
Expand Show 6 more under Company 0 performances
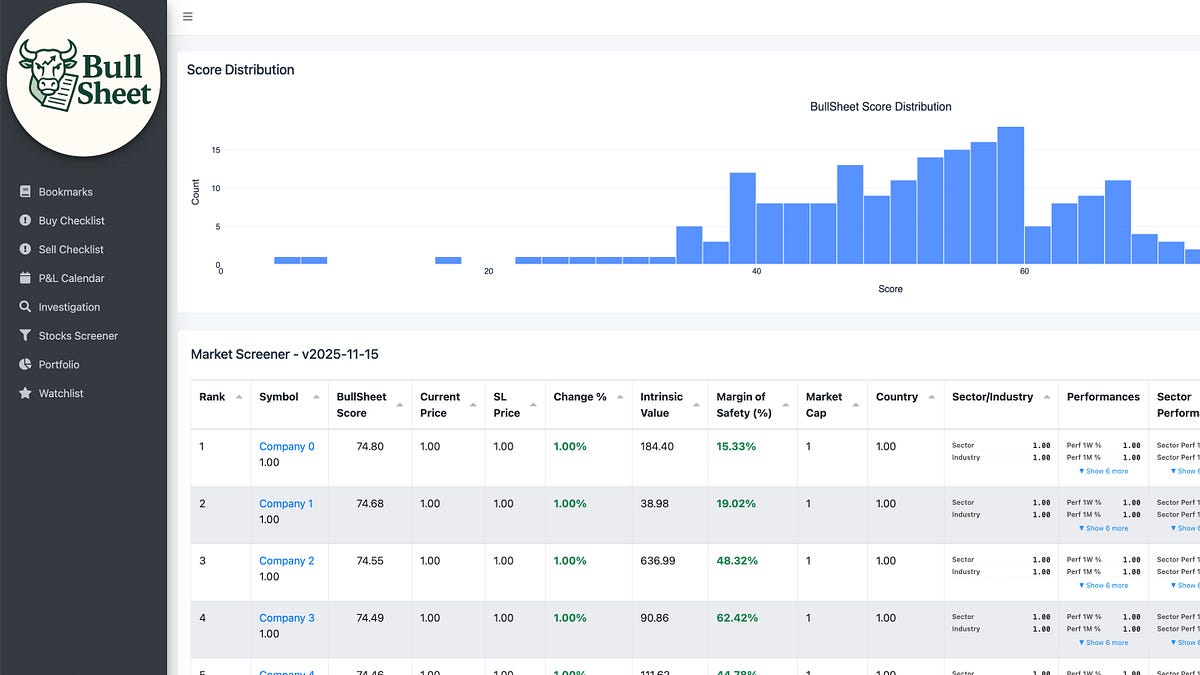[x=1102, y=471]
